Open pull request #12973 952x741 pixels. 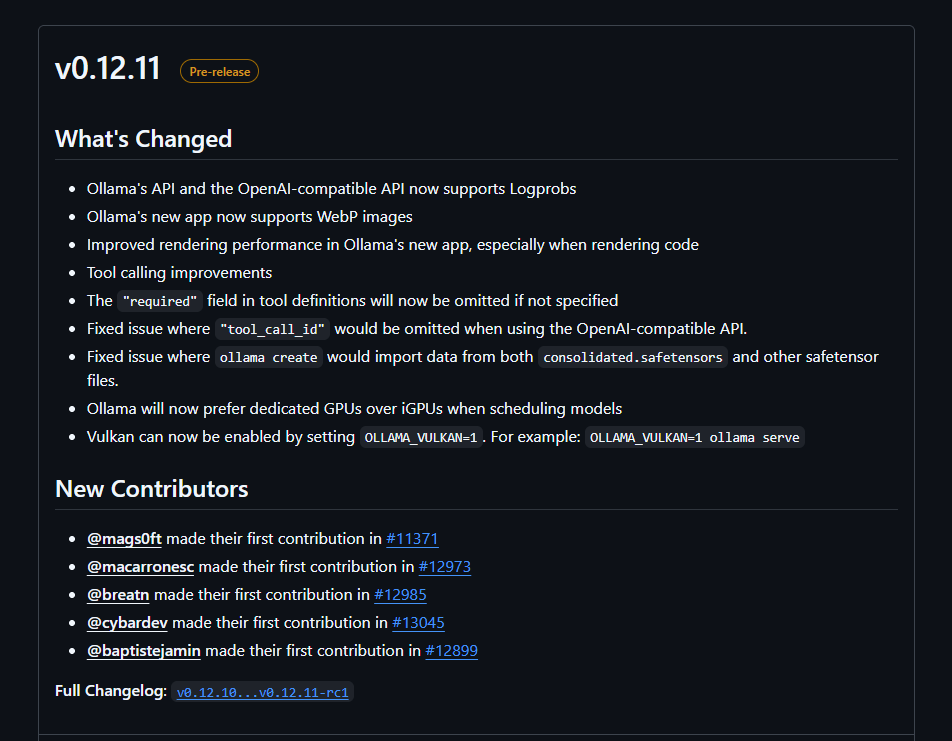tap(445, 567)
